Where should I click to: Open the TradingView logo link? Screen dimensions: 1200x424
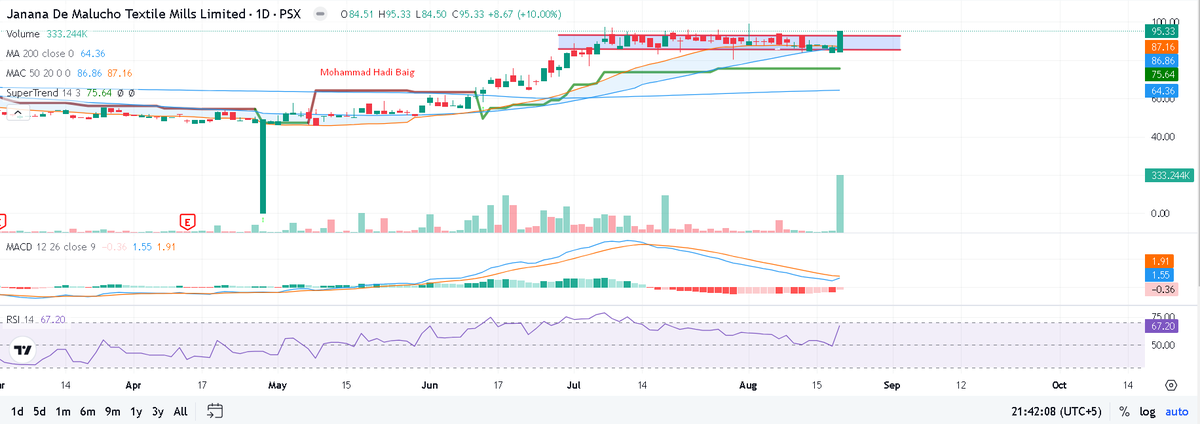[x=23, y=350]
